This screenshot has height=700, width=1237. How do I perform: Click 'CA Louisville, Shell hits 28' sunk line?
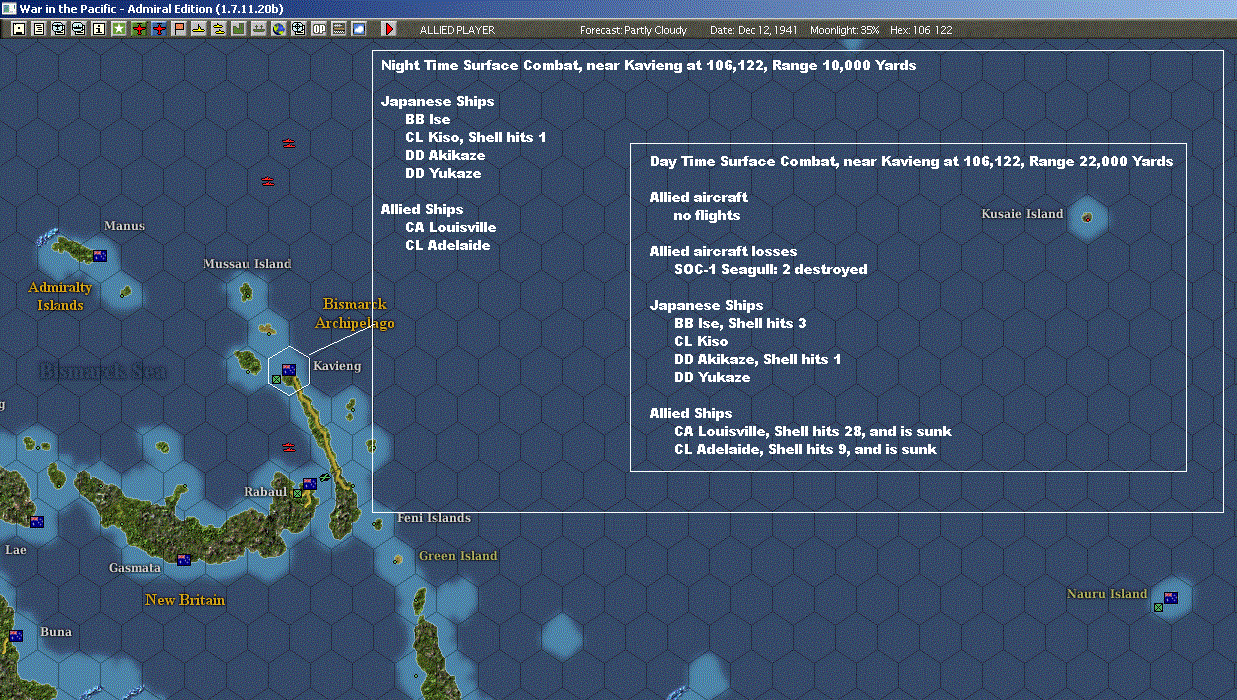tap(813, 431)
